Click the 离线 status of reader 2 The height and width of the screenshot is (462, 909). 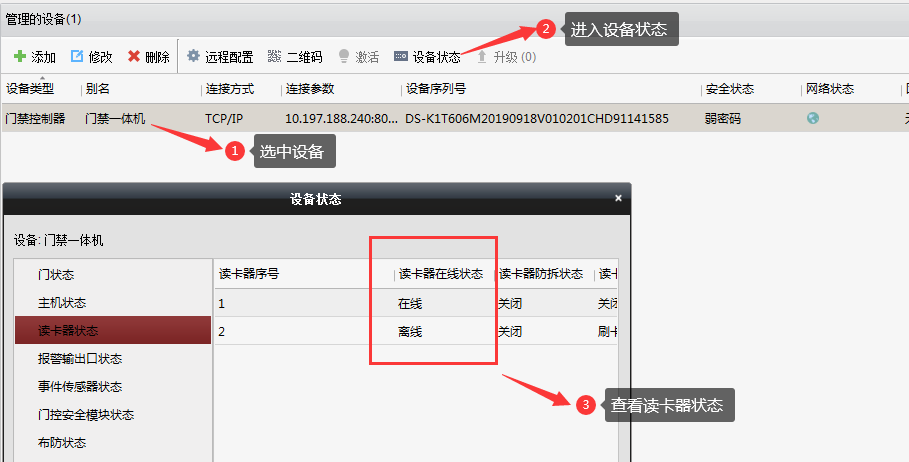point(410,332)
